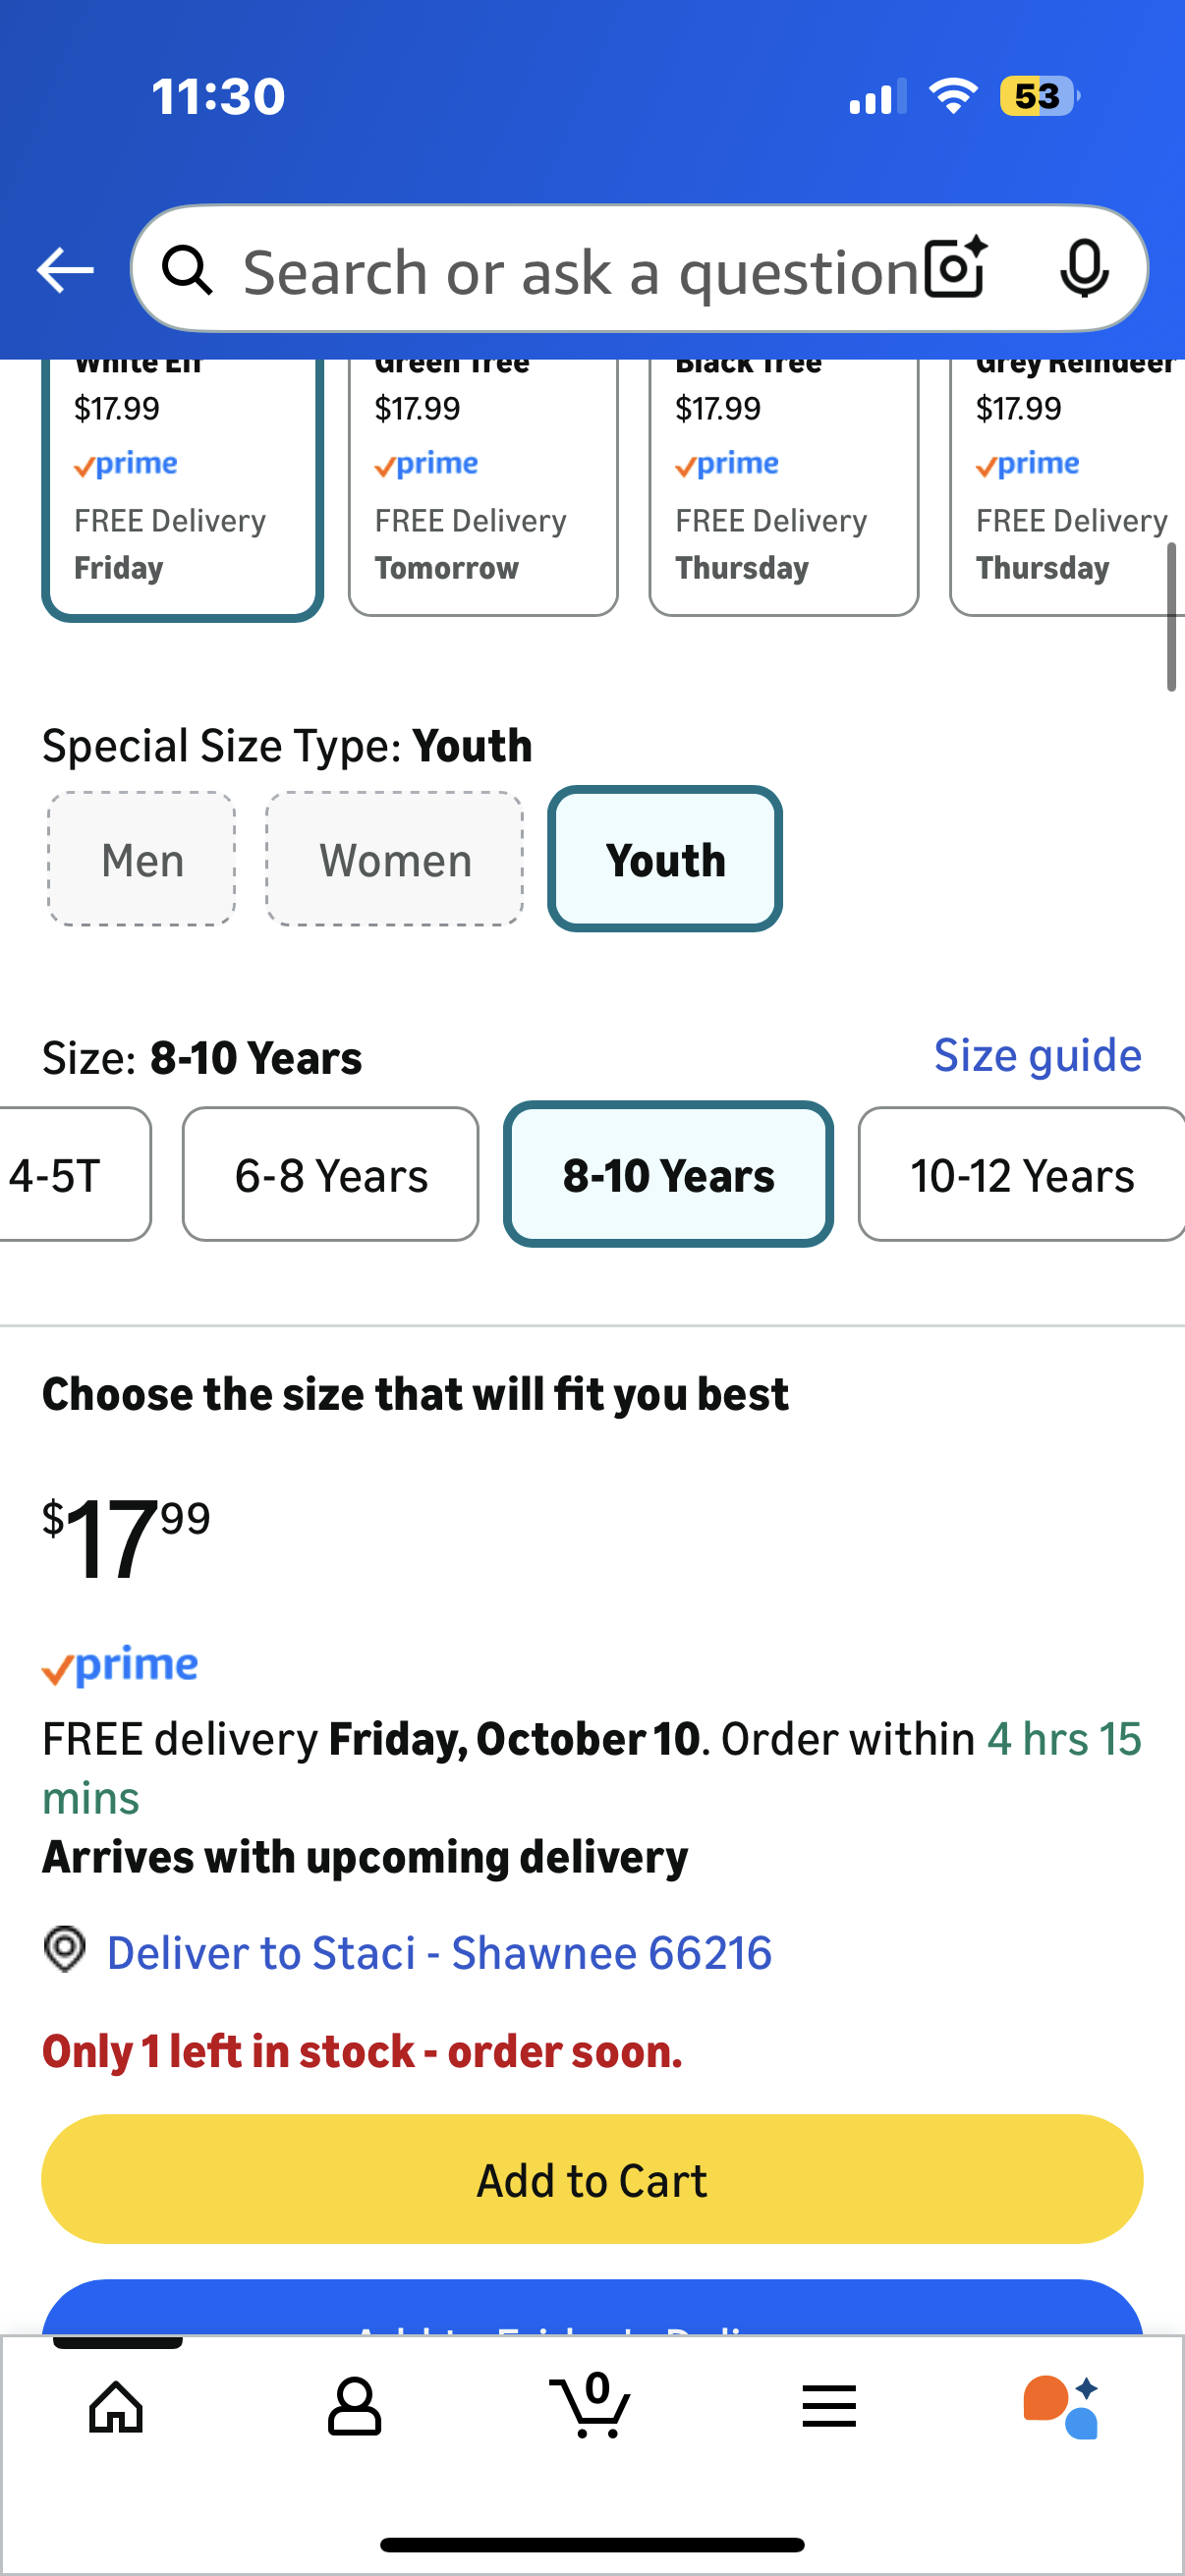The height and width of the screenshot is (2576, 1185).
Task: Change delivery address Staci - Shawnee 66216
Action: click(x=438, y=1953)
